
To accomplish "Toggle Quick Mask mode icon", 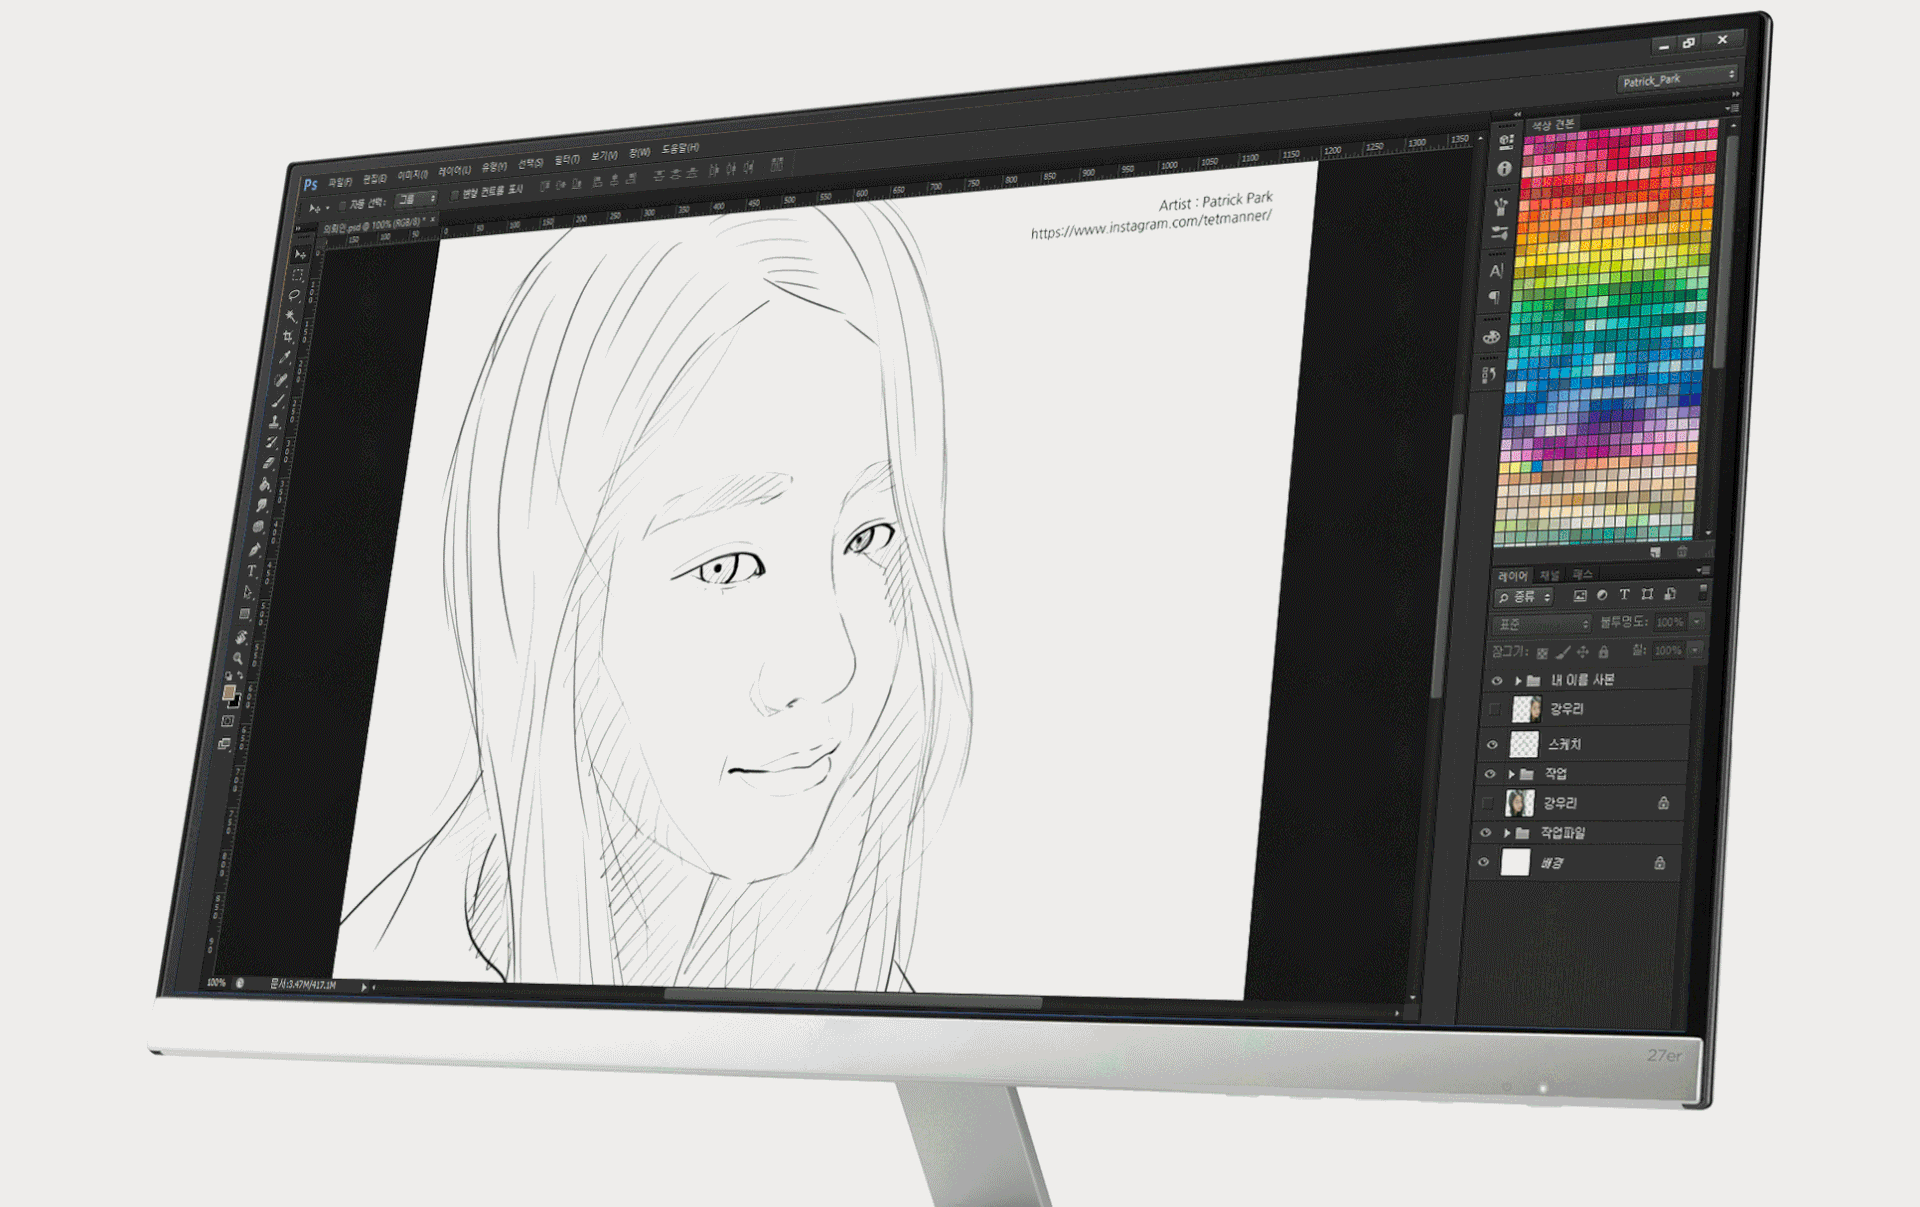I will pyautogui.click(x=228, y=721).
